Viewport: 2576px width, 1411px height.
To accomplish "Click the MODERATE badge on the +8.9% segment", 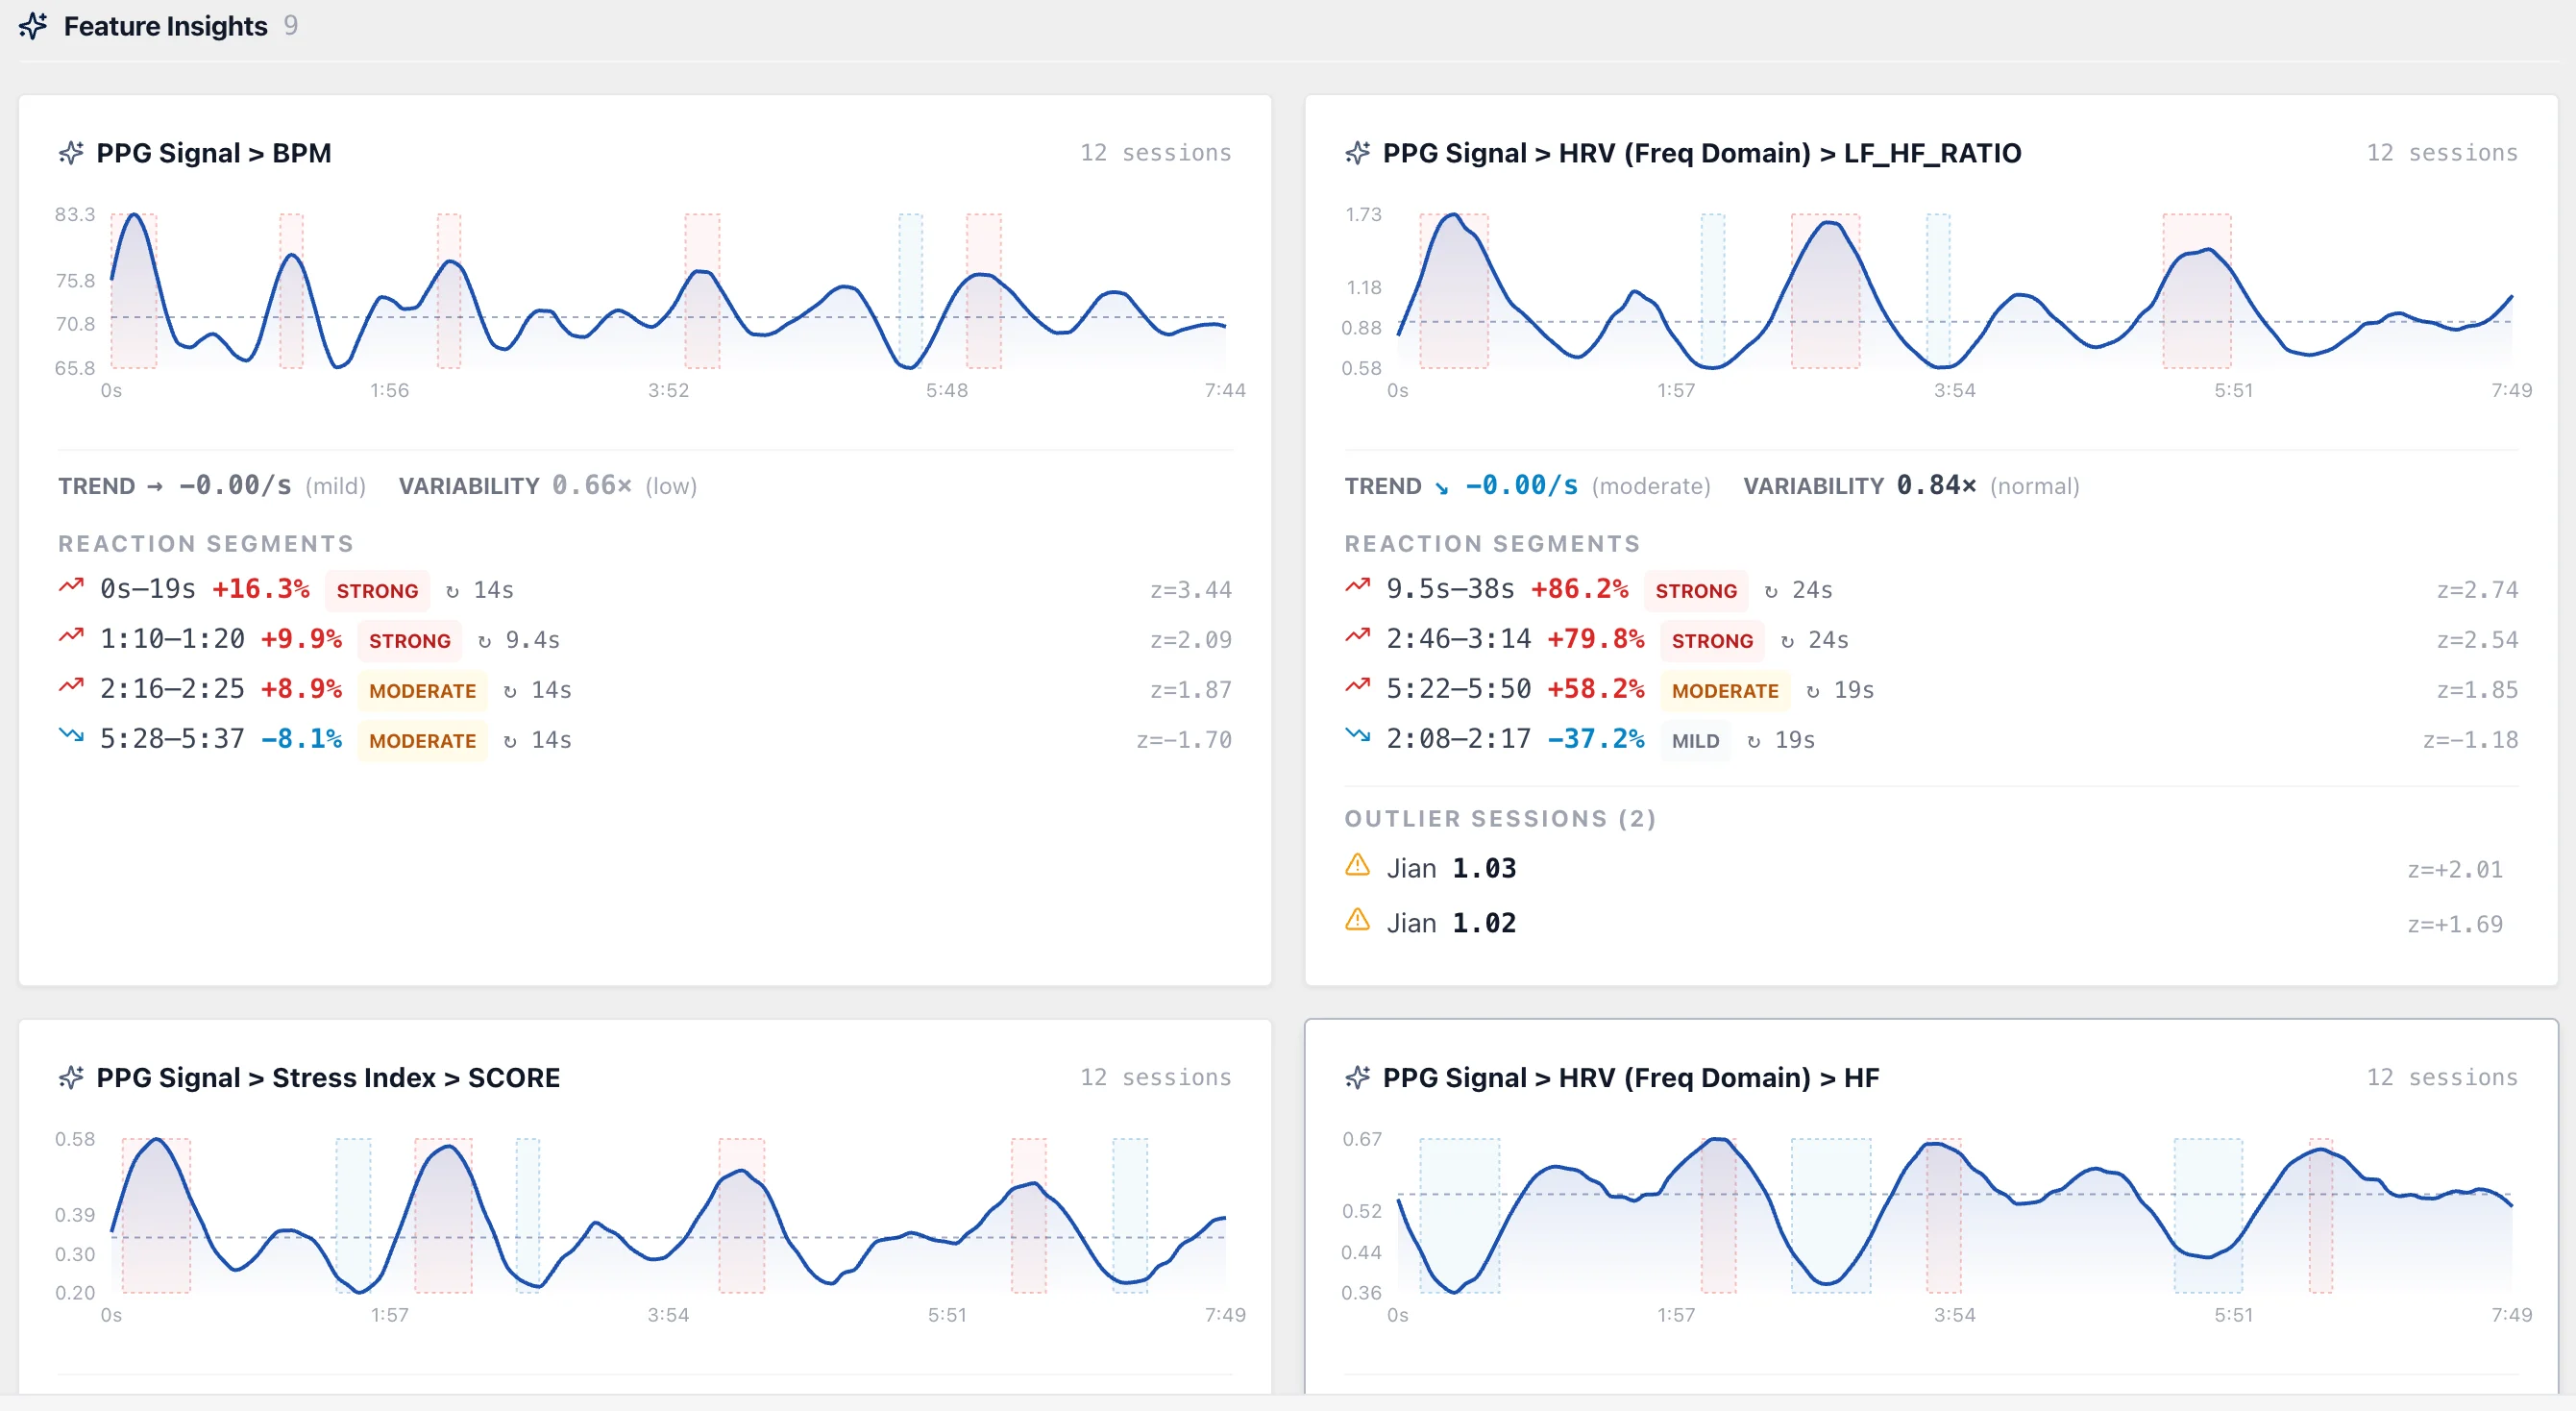I will (422, 691).
